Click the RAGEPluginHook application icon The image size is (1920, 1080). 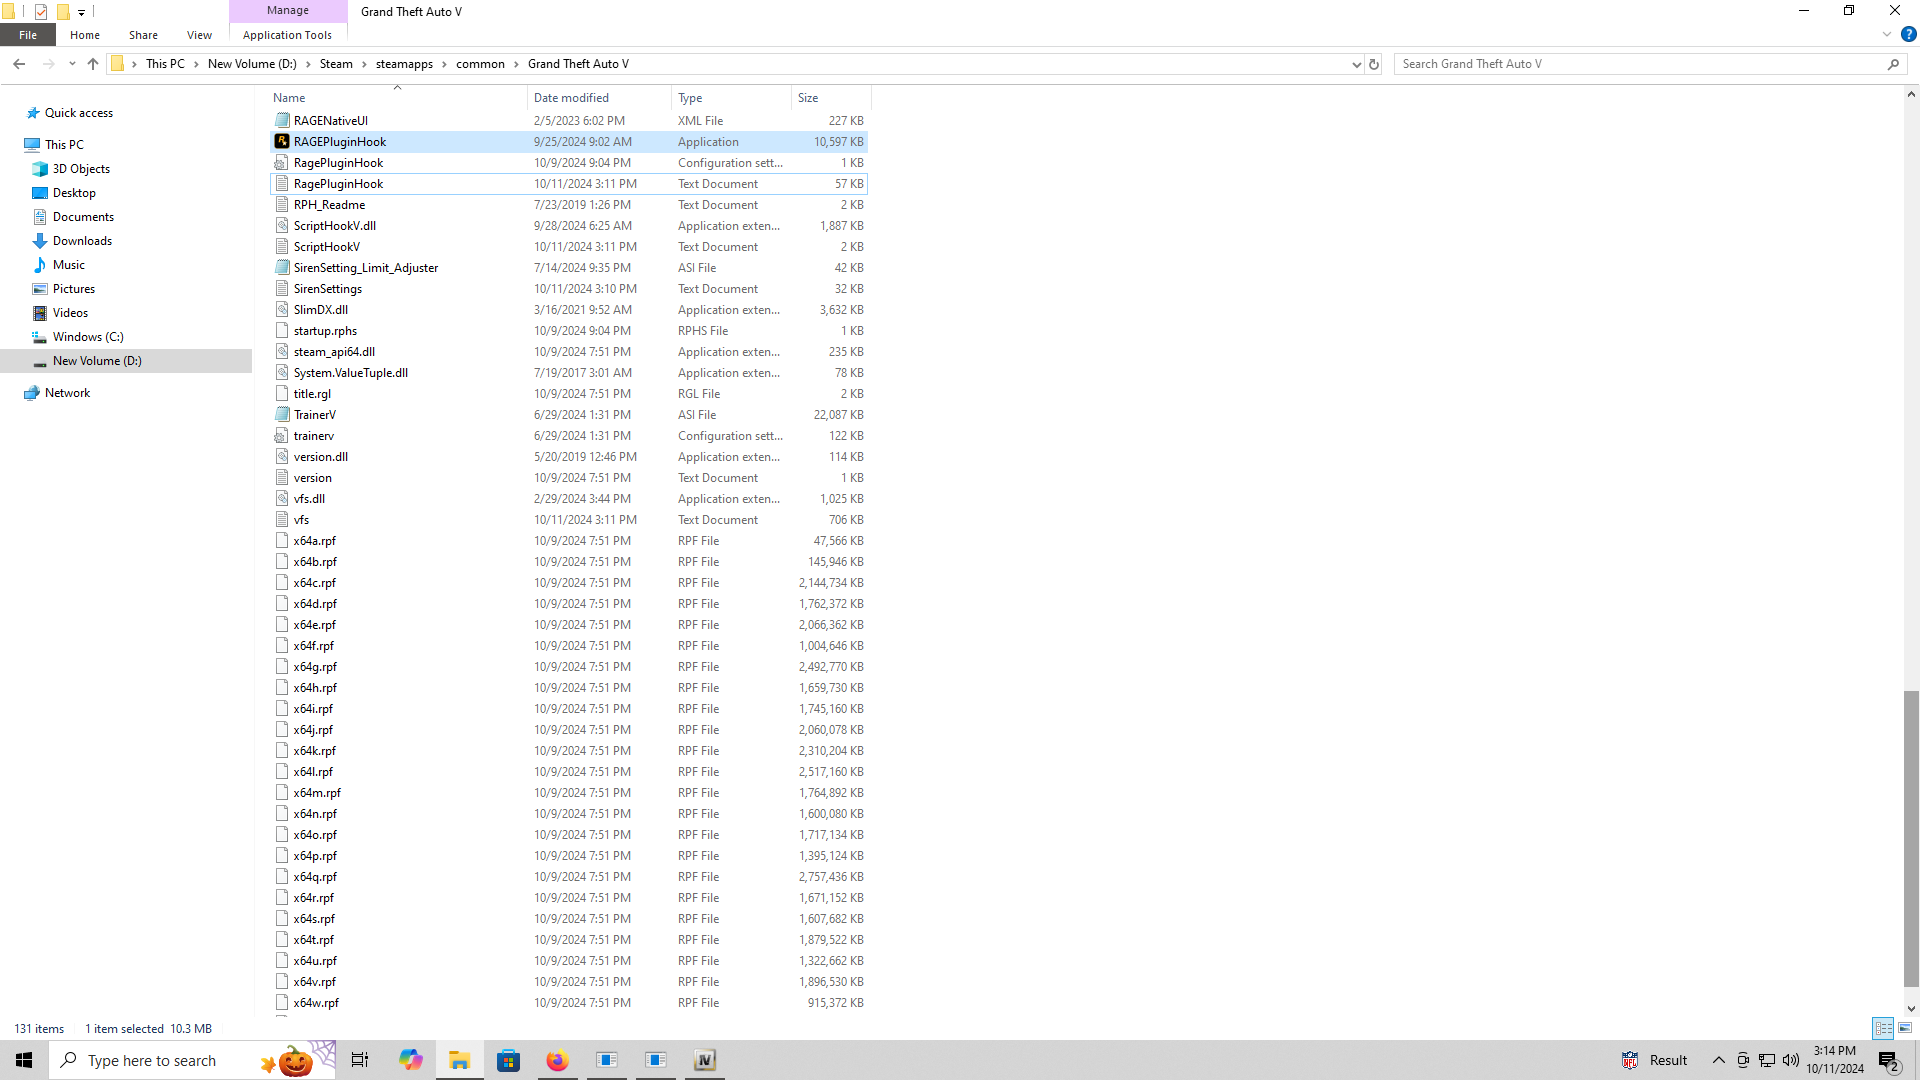coord(282,142)
